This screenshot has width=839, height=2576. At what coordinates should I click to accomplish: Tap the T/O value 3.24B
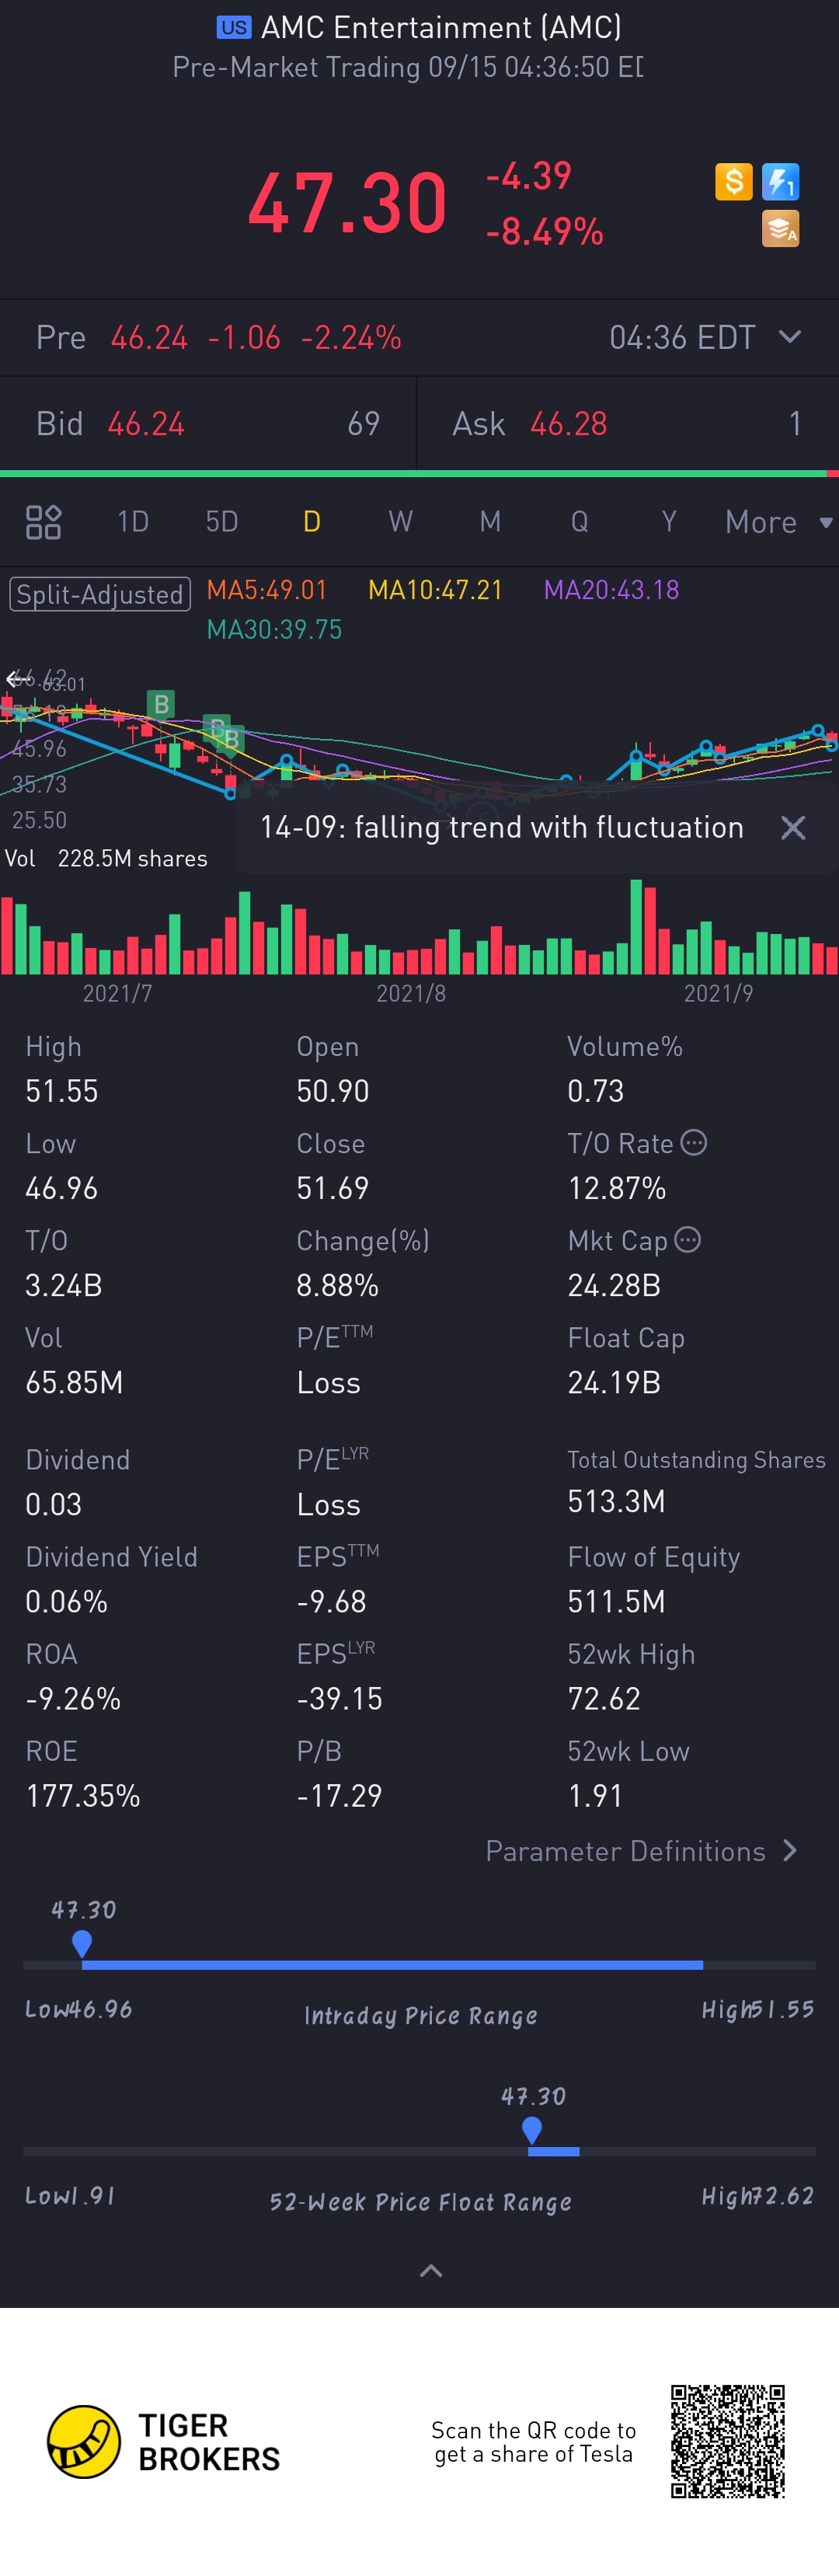64,1285
